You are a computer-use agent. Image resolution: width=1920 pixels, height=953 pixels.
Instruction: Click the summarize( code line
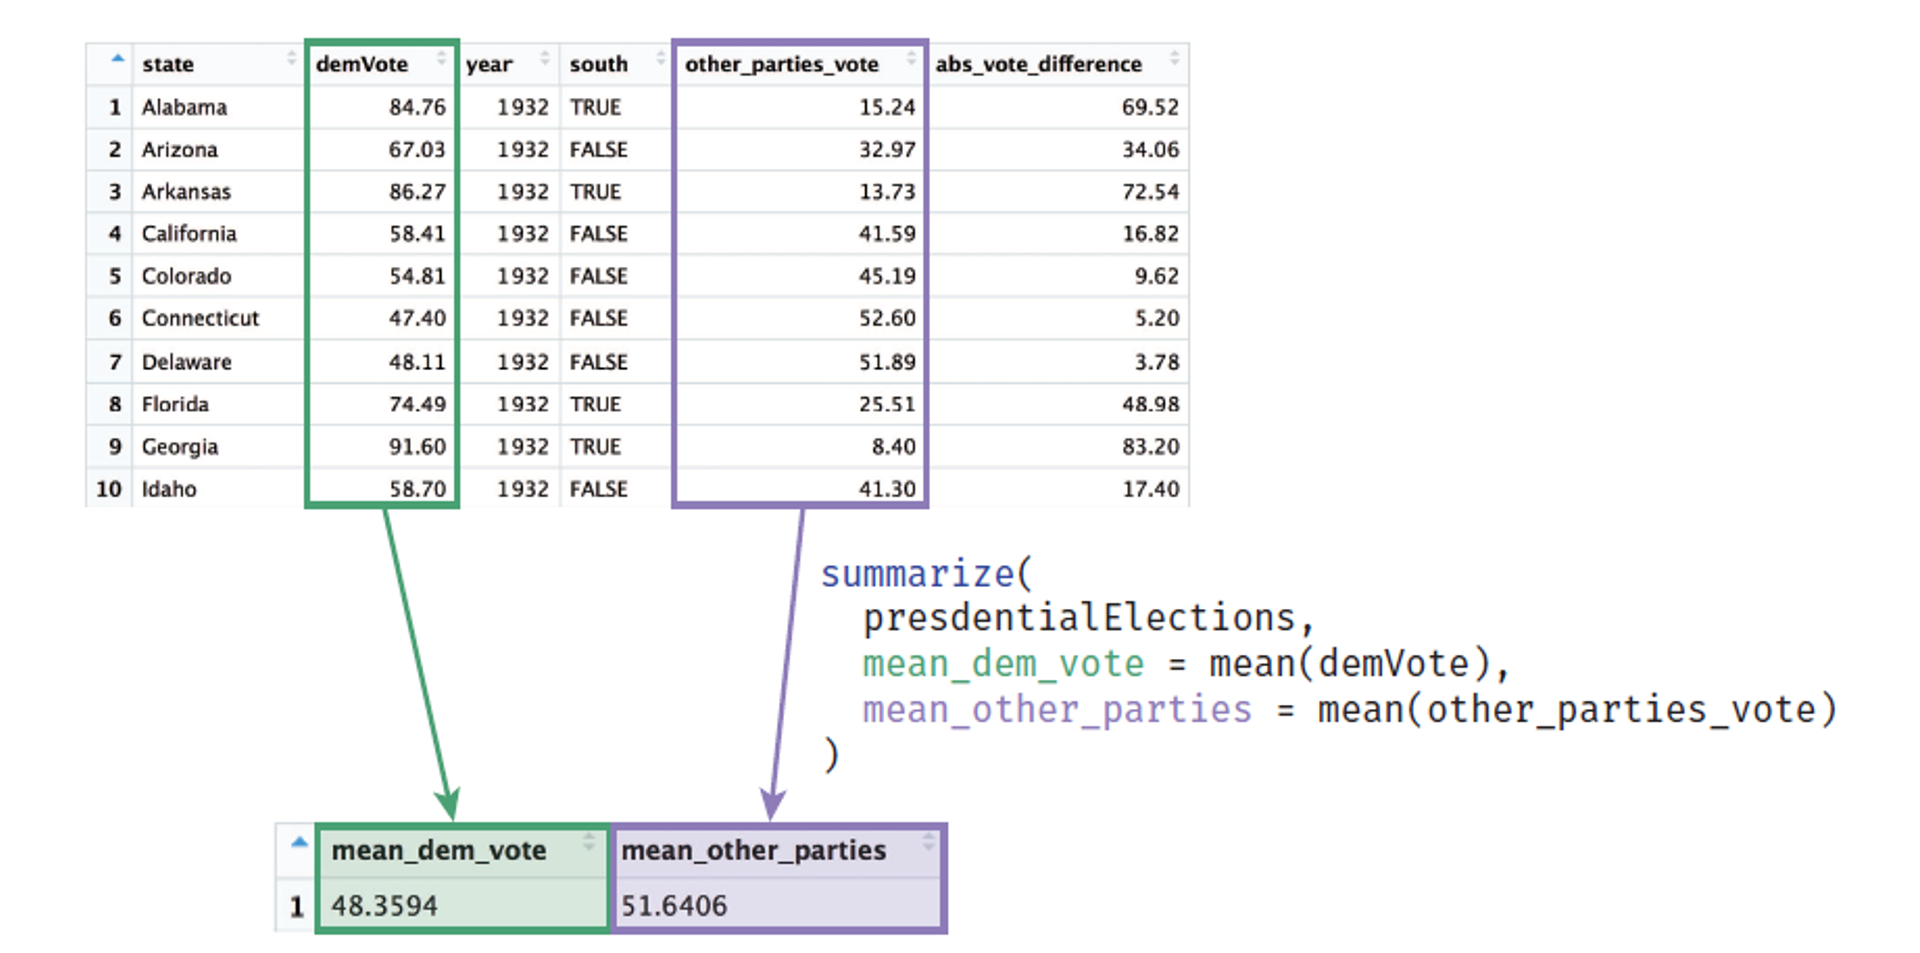(927, 574)
